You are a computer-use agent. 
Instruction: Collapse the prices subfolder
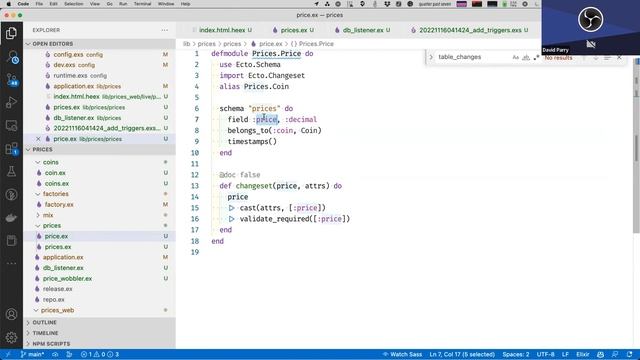point(52,225)
